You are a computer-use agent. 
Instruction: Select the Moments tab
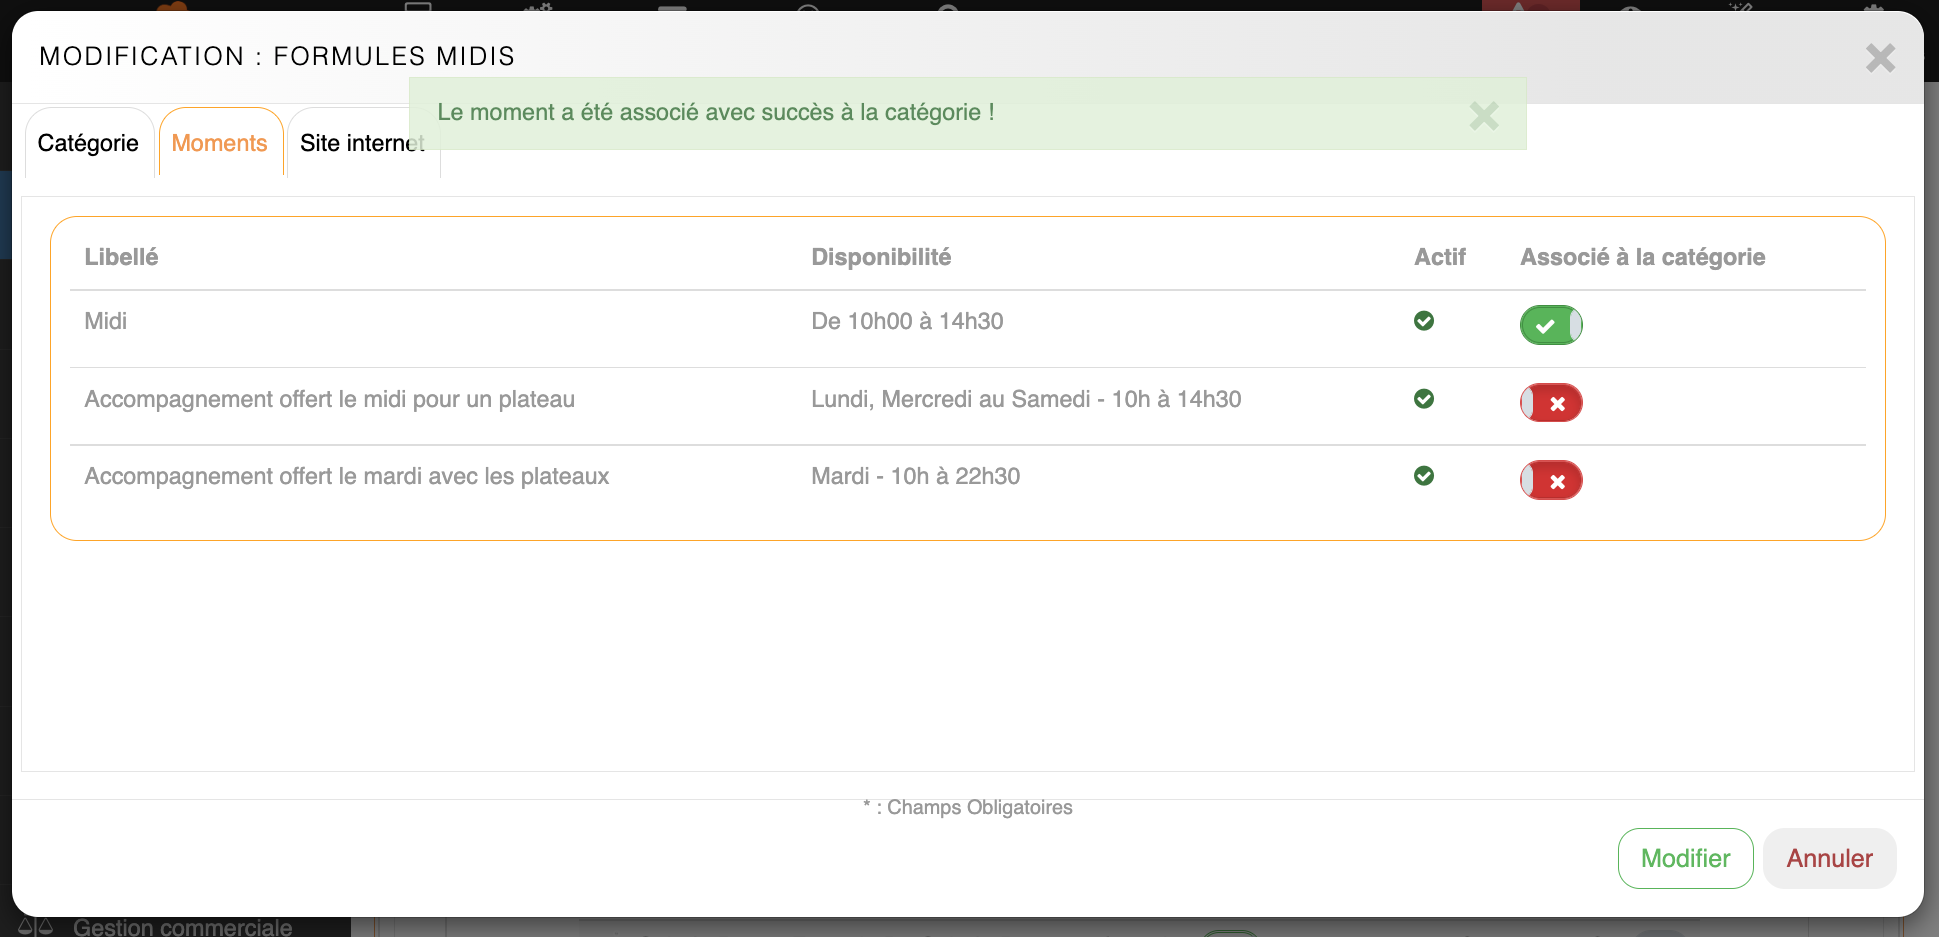click(220, 144)
